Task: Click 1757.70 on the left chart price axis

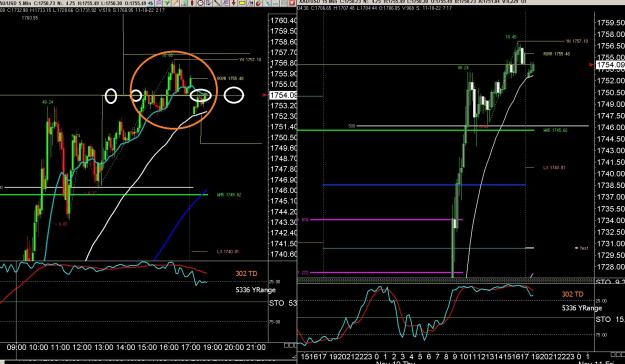Action: tap(283, 53)
